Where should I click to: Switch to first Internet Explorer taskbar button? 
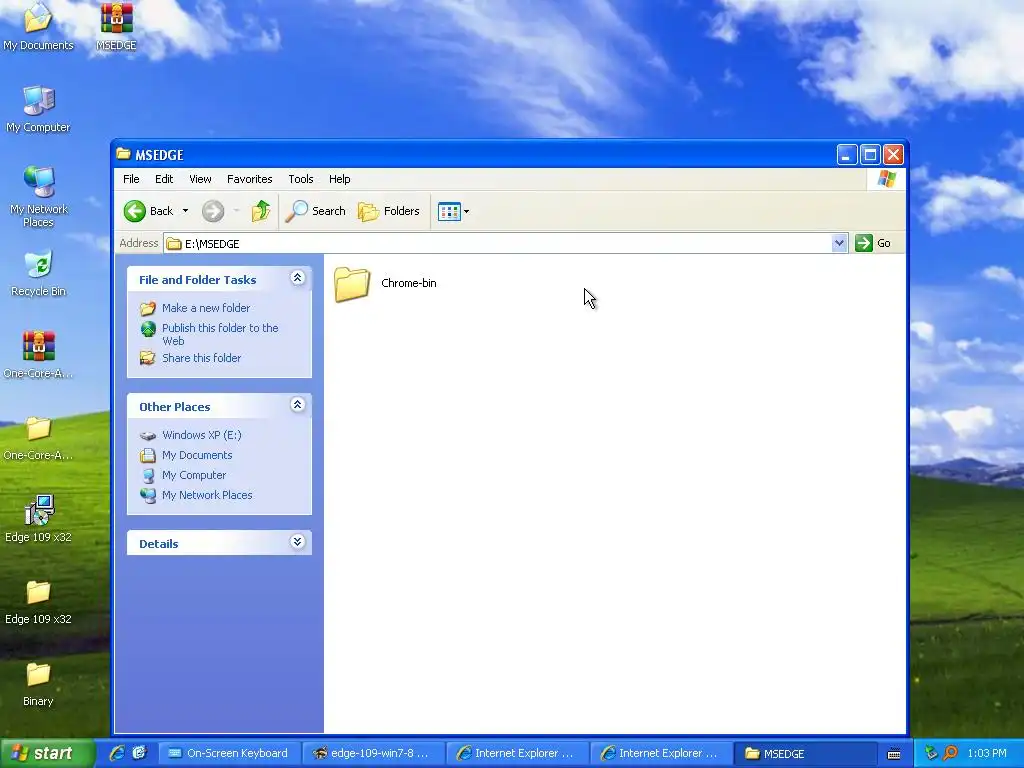click(x=517, y=754)
